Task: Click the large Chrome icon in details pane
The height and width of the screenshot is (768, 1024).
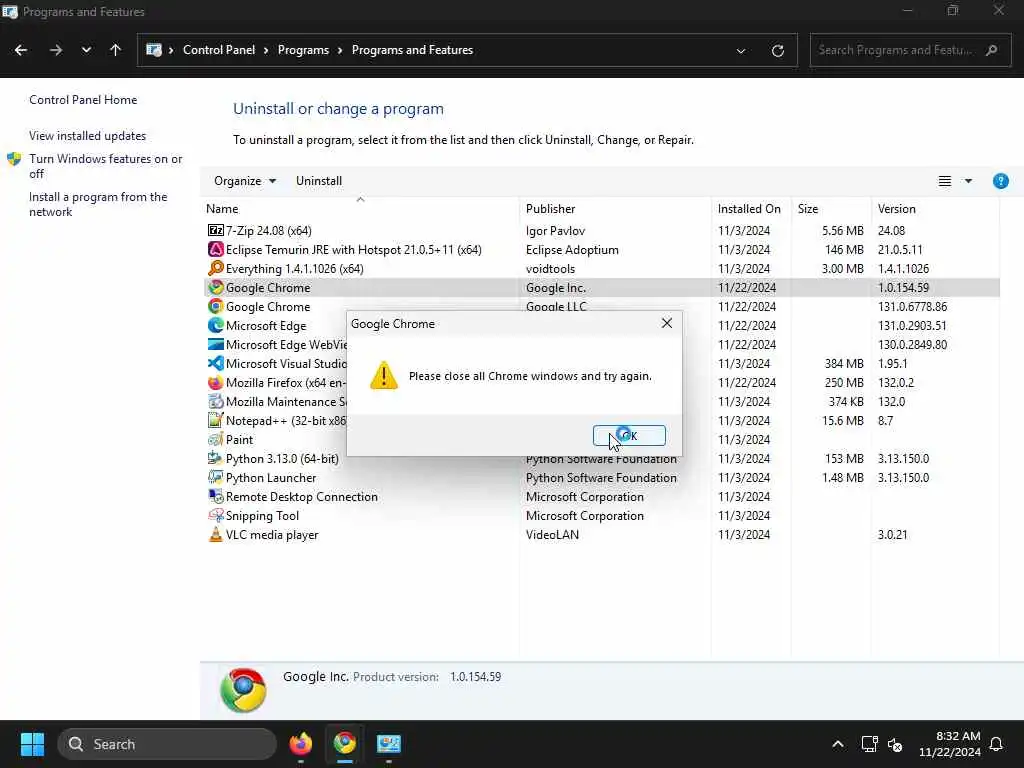Action: click(243, 690)
